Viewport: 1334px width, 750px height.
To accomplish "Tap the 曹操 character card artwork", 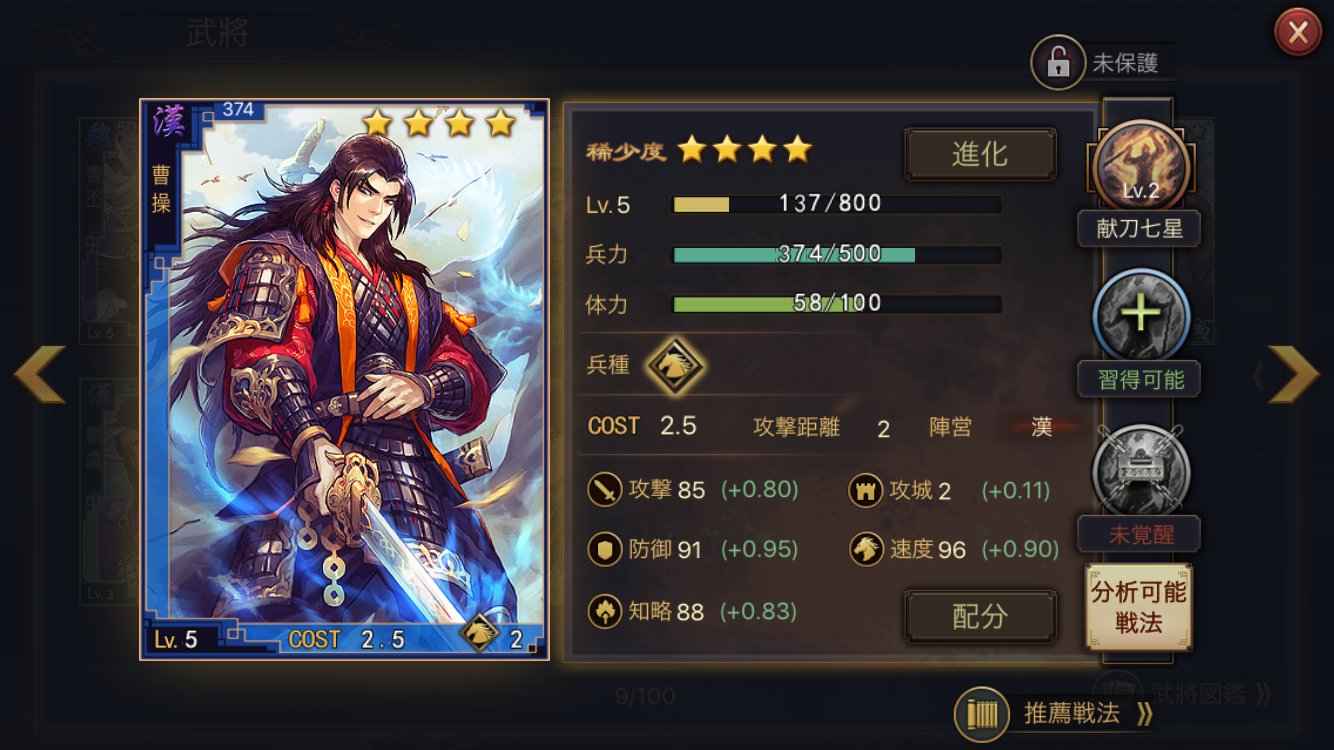I will (x=345, y=380).
